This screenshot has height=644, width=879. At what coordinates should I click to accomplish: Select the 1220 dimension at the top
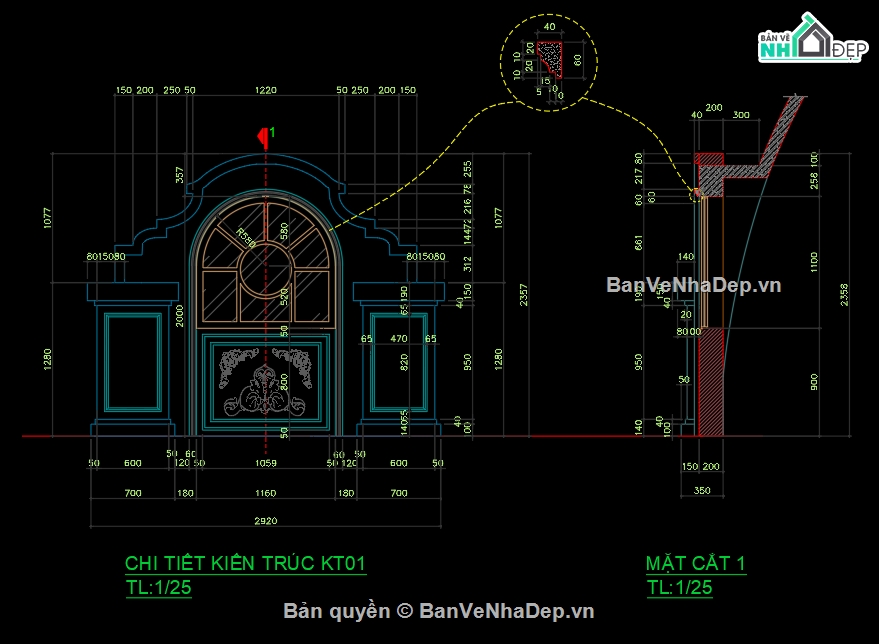[x=264, y=91]
